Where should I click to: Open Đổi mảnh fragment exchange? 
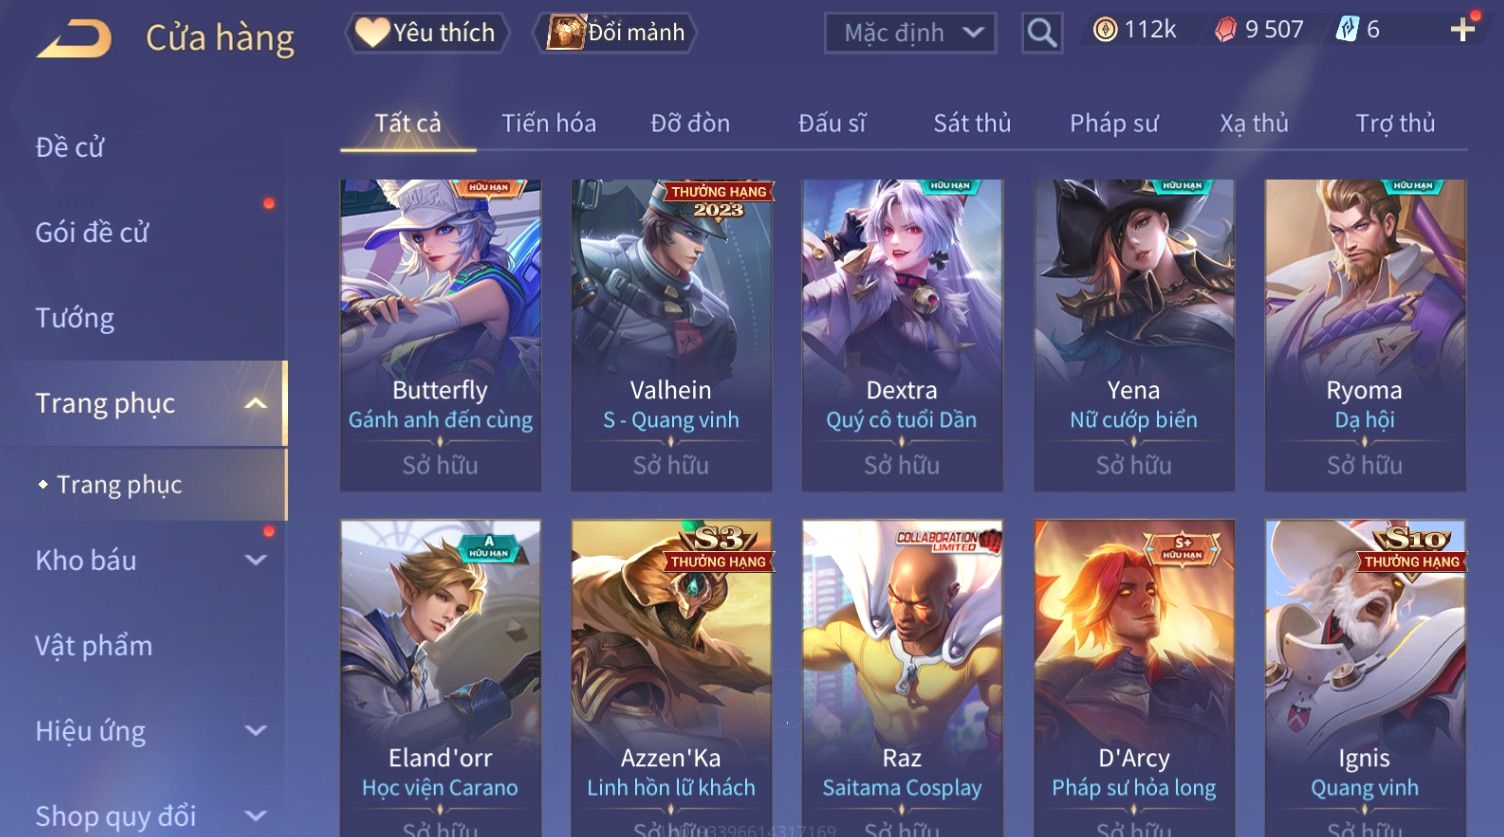pyautogui.click(x=617, y=33)
